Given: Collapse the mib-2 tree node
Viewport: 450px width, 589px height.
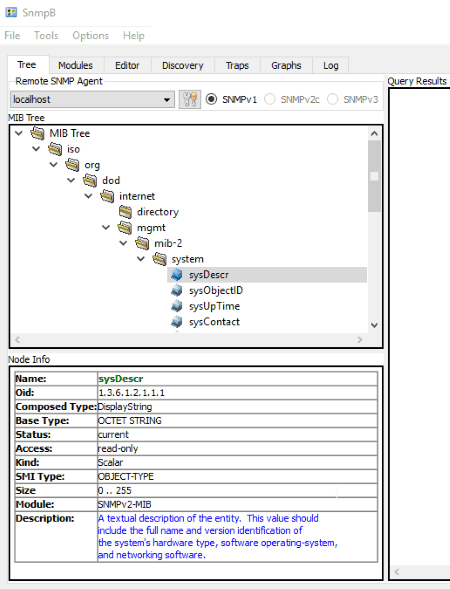Looking at the screenshot, I should click(x=124, y=243).
